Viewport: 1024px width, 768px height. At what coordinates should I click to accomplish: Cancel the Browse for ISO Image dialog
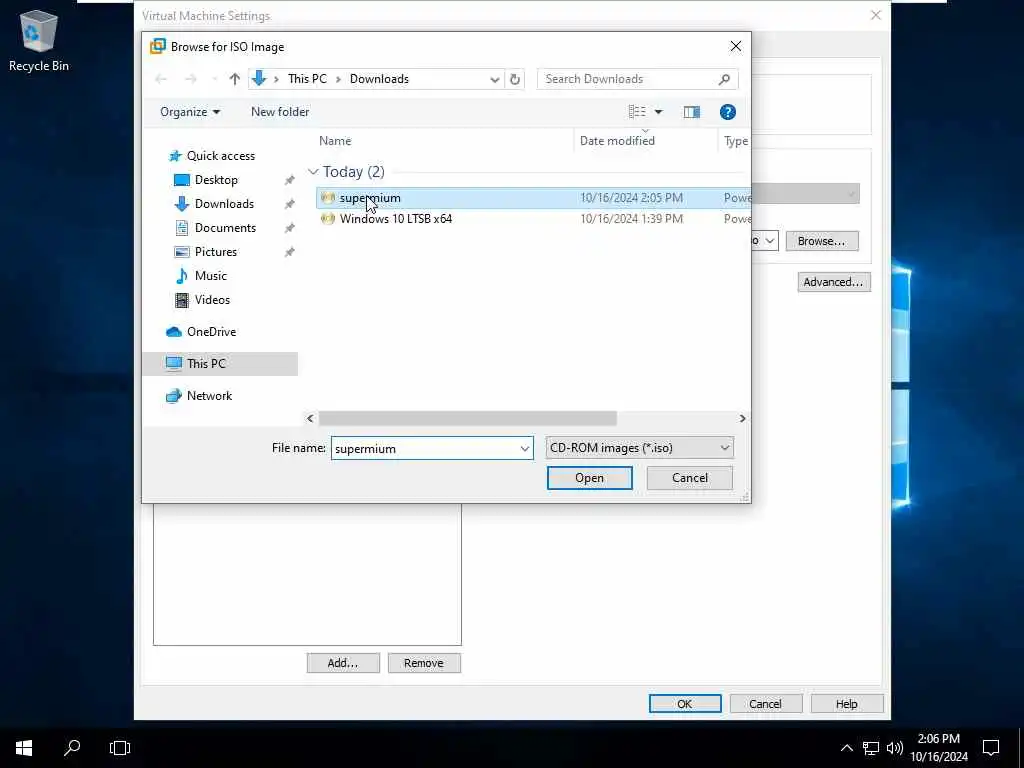click(690, 478)
